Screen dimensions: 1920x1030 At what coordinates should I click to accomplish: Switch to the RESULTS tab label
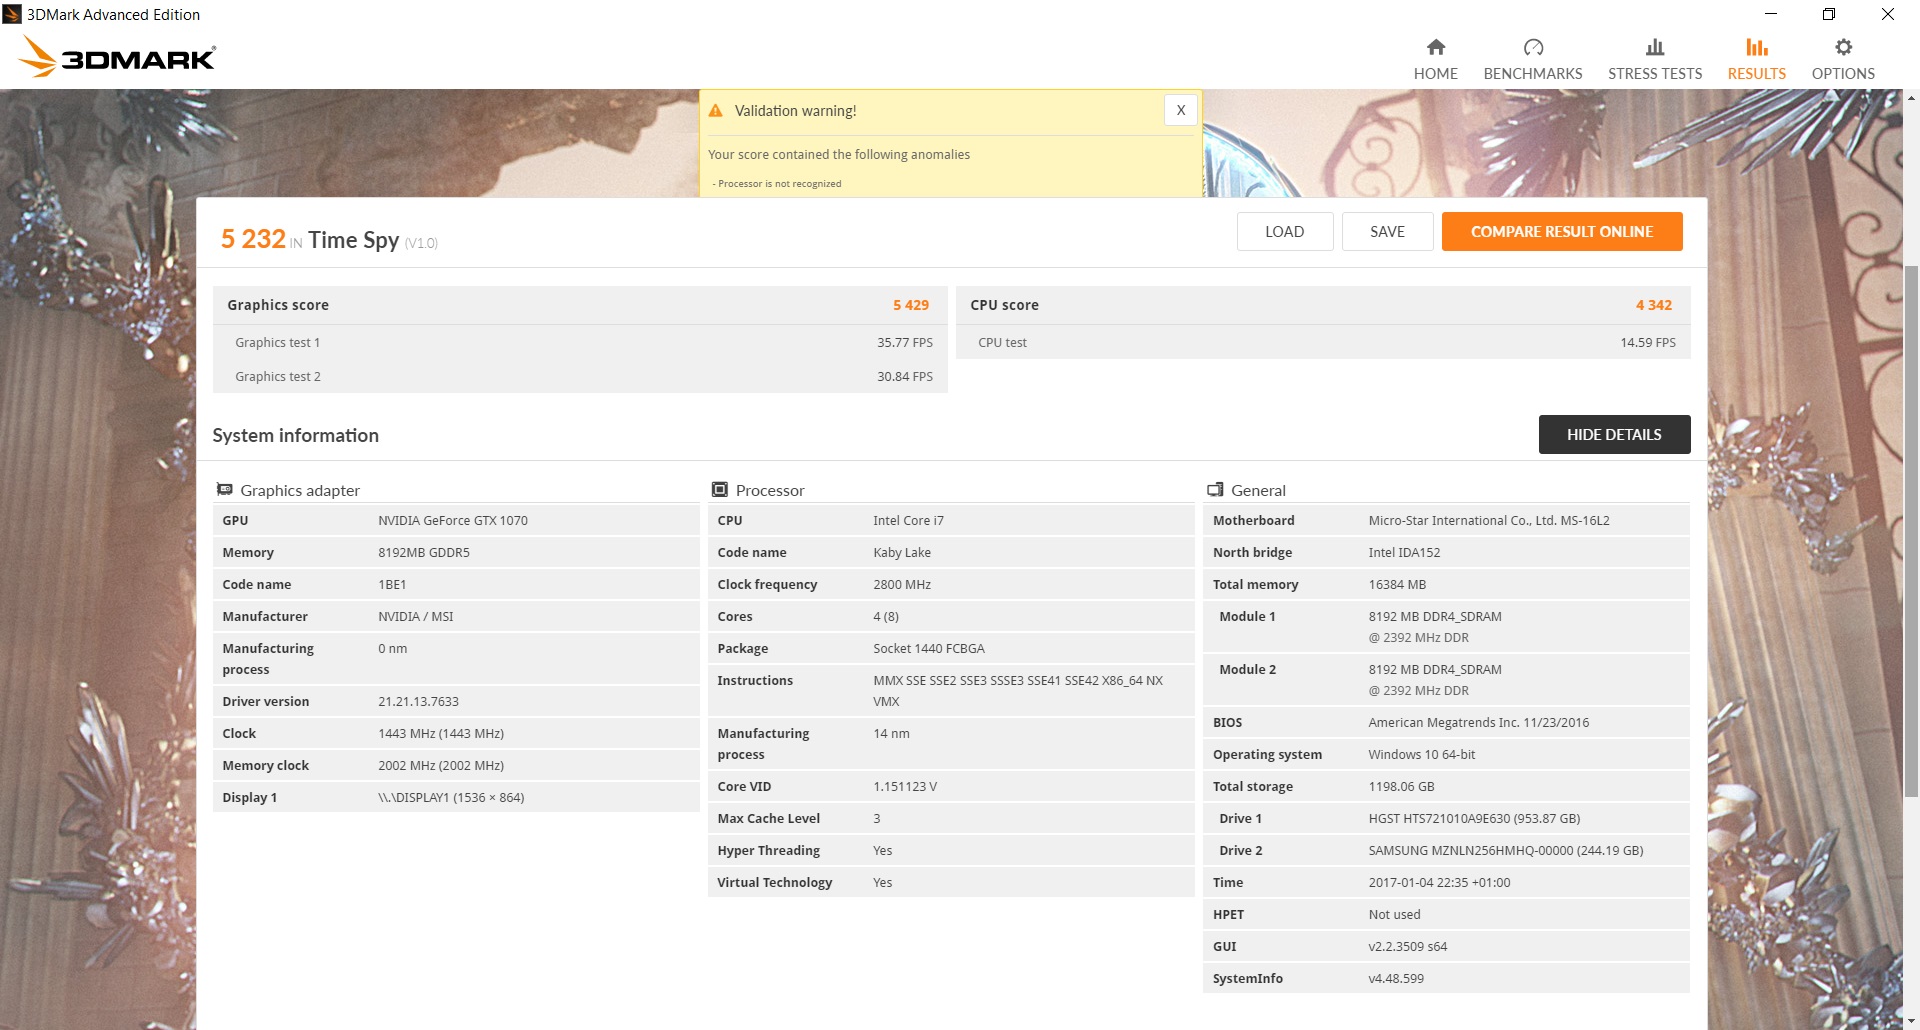[1757, 74]
